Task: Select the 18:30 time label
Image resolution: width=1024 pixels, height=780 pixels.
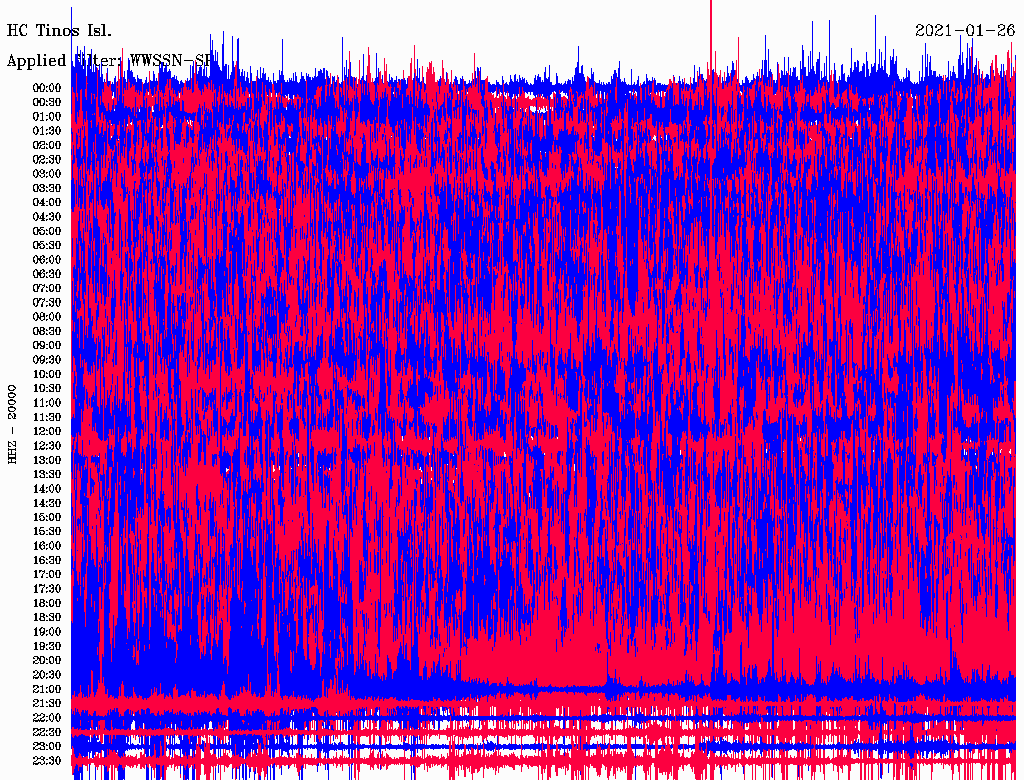Action: click(x=46, y=618)
